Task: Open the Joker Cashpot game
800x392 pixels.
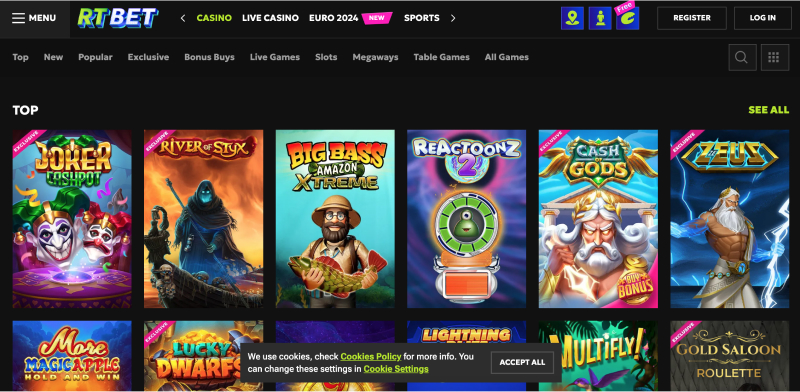Action: [72, 218]
